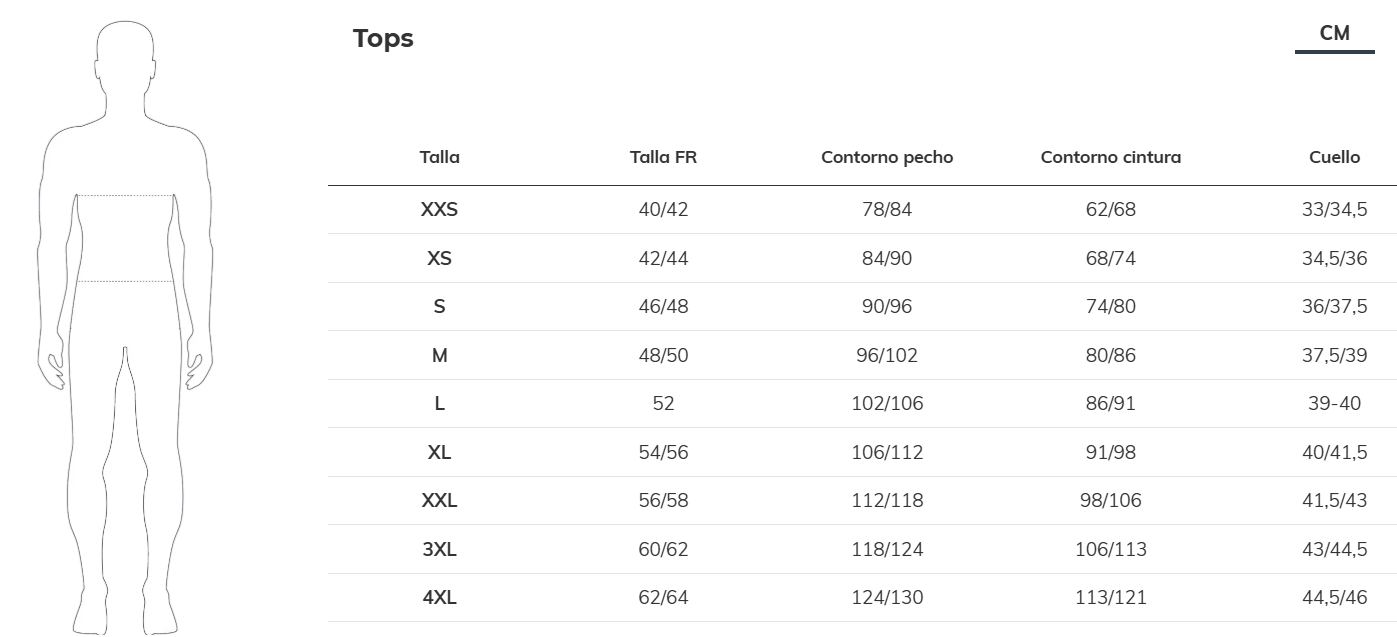Click the Contorno pecho column header
This screenshot has width=1397, height=637.
coord(887,157)
